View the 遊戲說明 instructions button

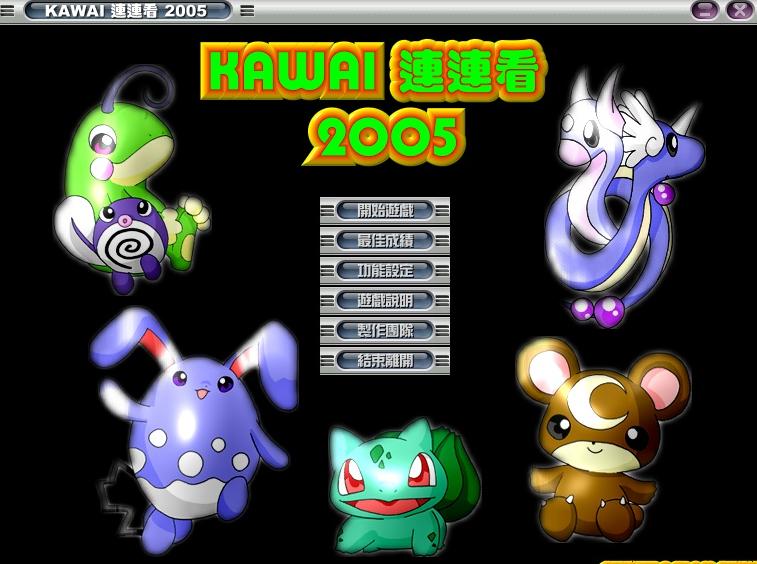(385, 300)
